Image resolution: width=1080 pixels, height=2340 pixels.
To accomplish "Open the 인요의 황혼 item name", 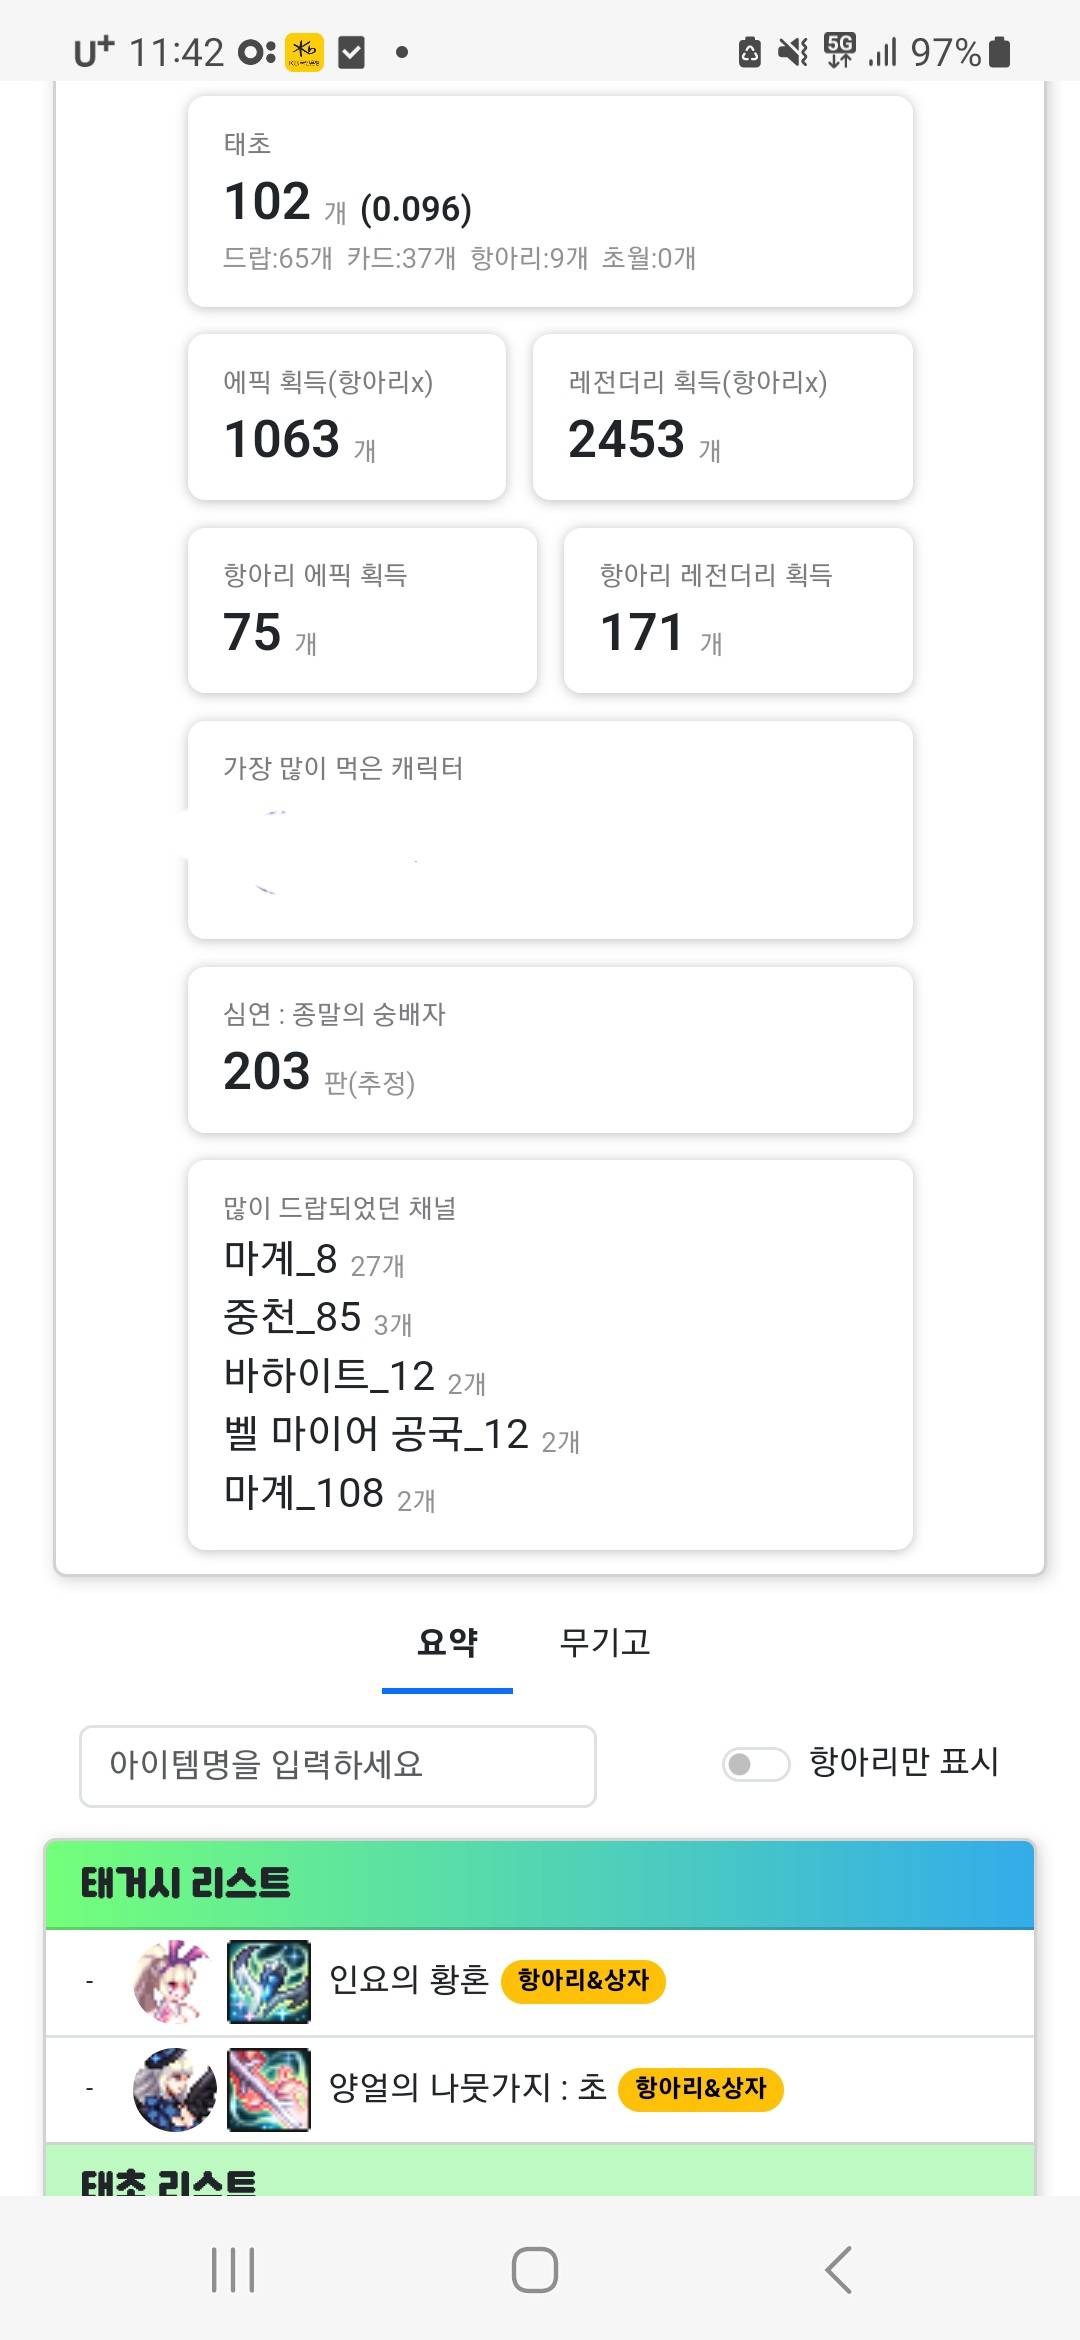I will pos(409,1981).
